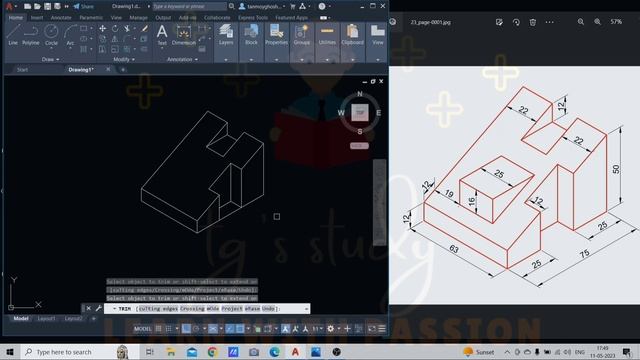Toggle ortho mode in status bar
This screenshot has height=360, width=640.
pos(186,329)
